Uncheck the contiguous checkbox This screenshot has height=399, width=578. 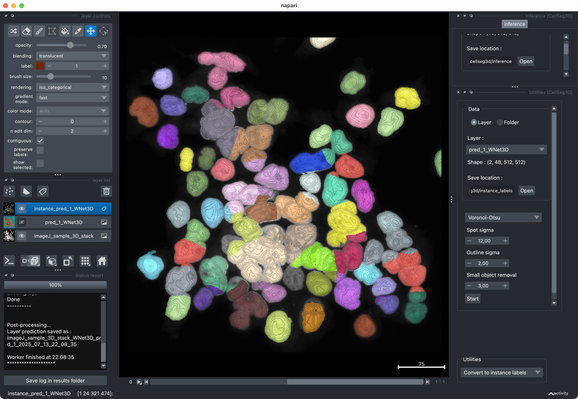40,141
